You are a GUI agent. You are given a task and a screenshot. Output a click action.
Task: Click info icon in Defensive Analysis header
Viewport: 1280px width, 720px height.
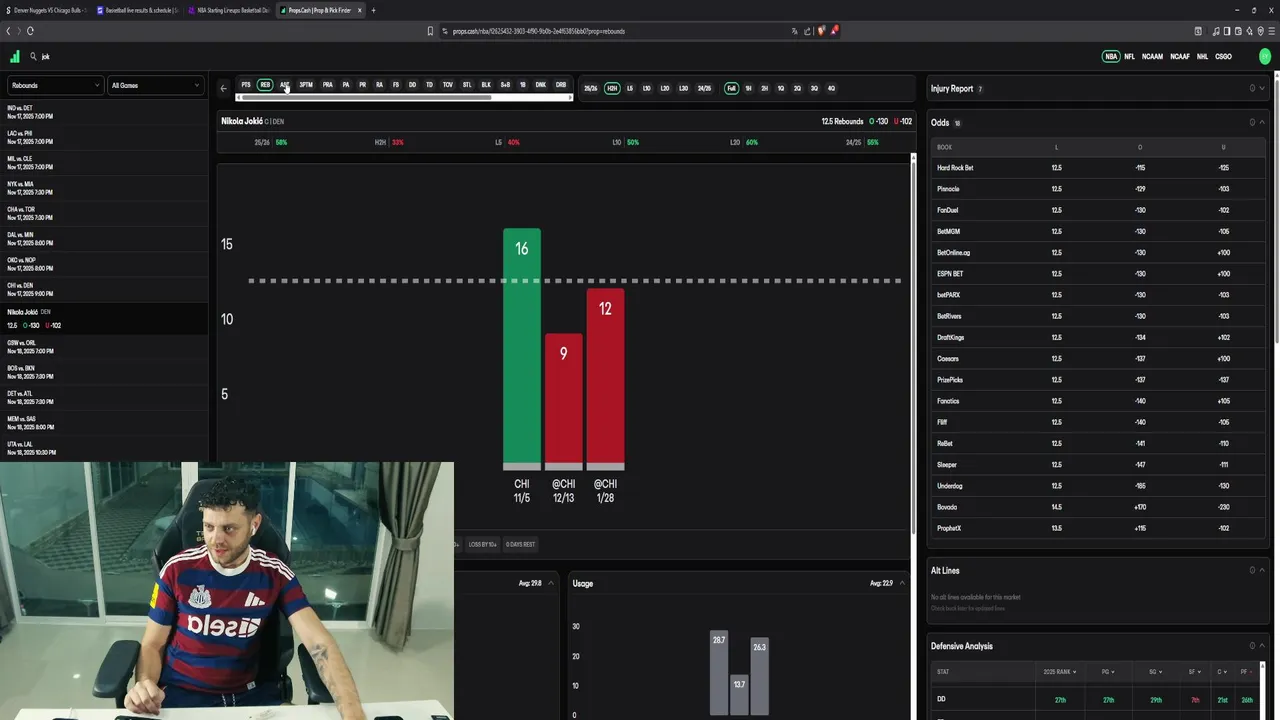coord(1252,646)
